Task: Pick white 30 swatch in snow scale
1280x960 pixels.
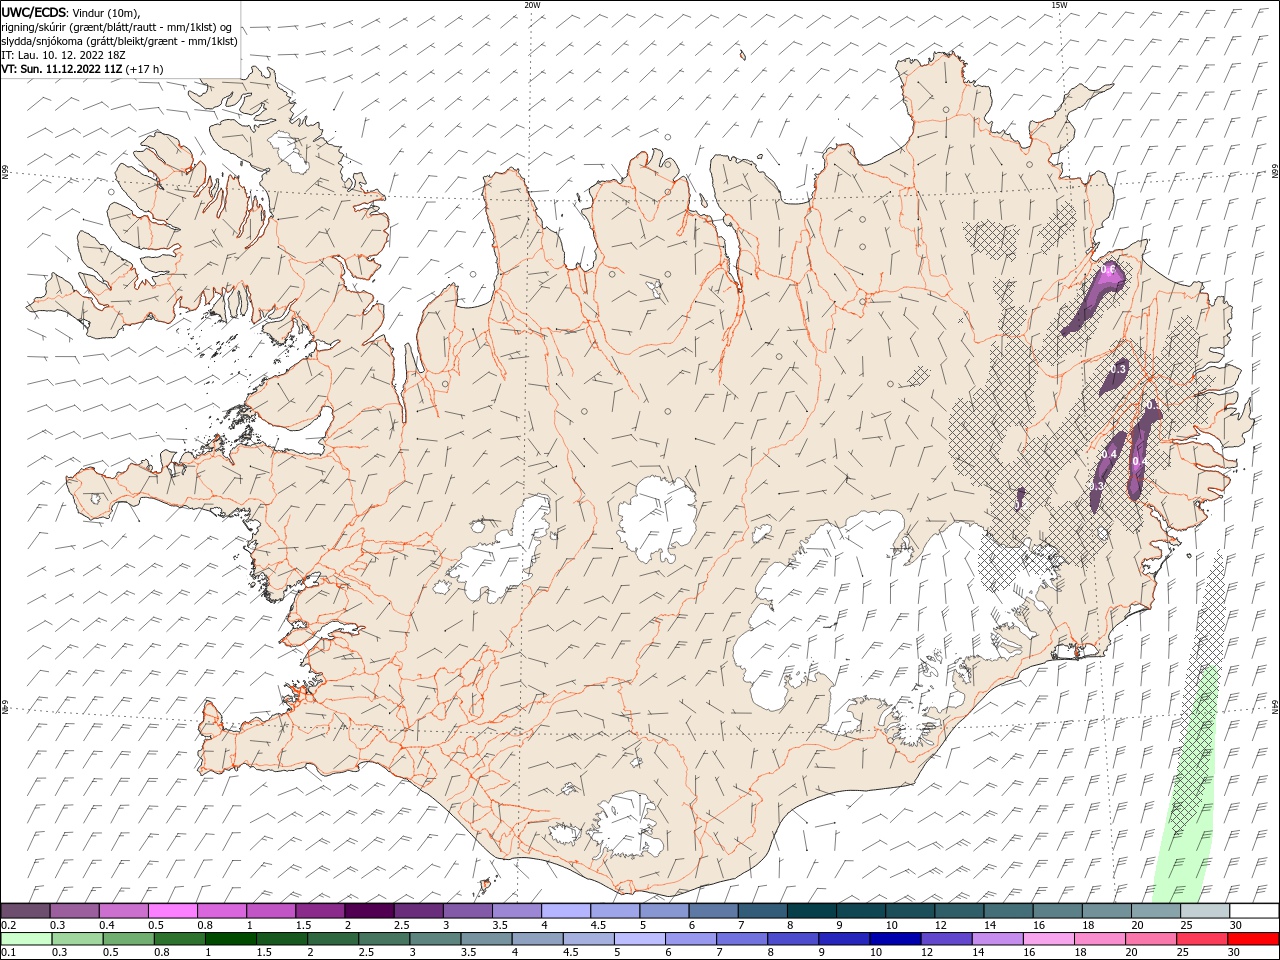Action: (1253, 911)
